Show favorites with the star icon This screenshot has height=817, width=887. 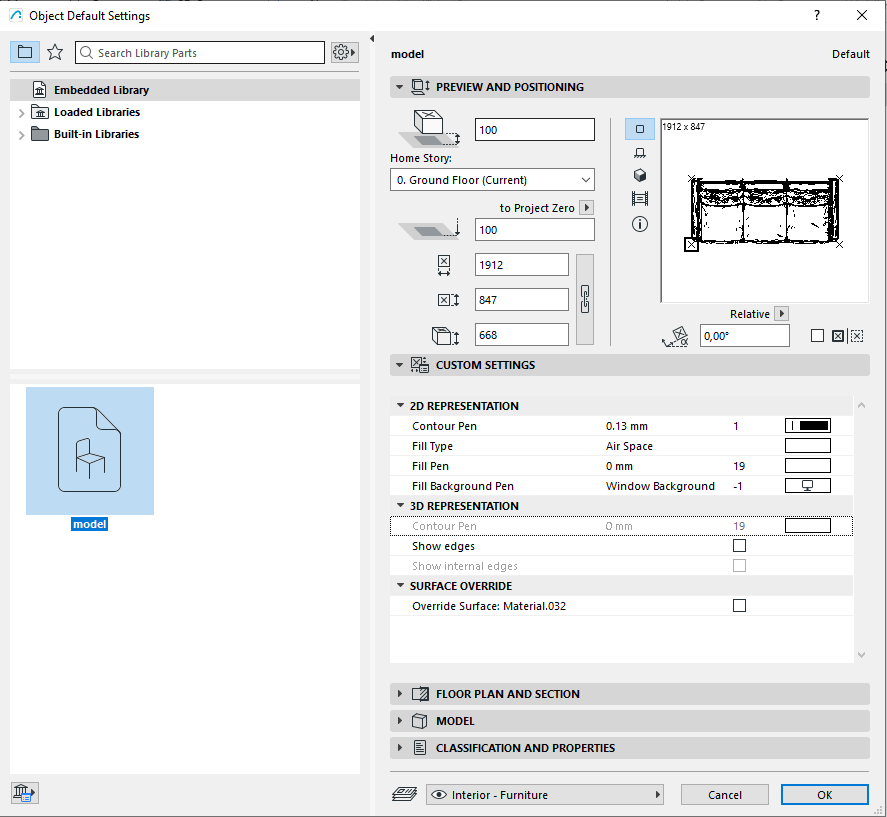55,53
